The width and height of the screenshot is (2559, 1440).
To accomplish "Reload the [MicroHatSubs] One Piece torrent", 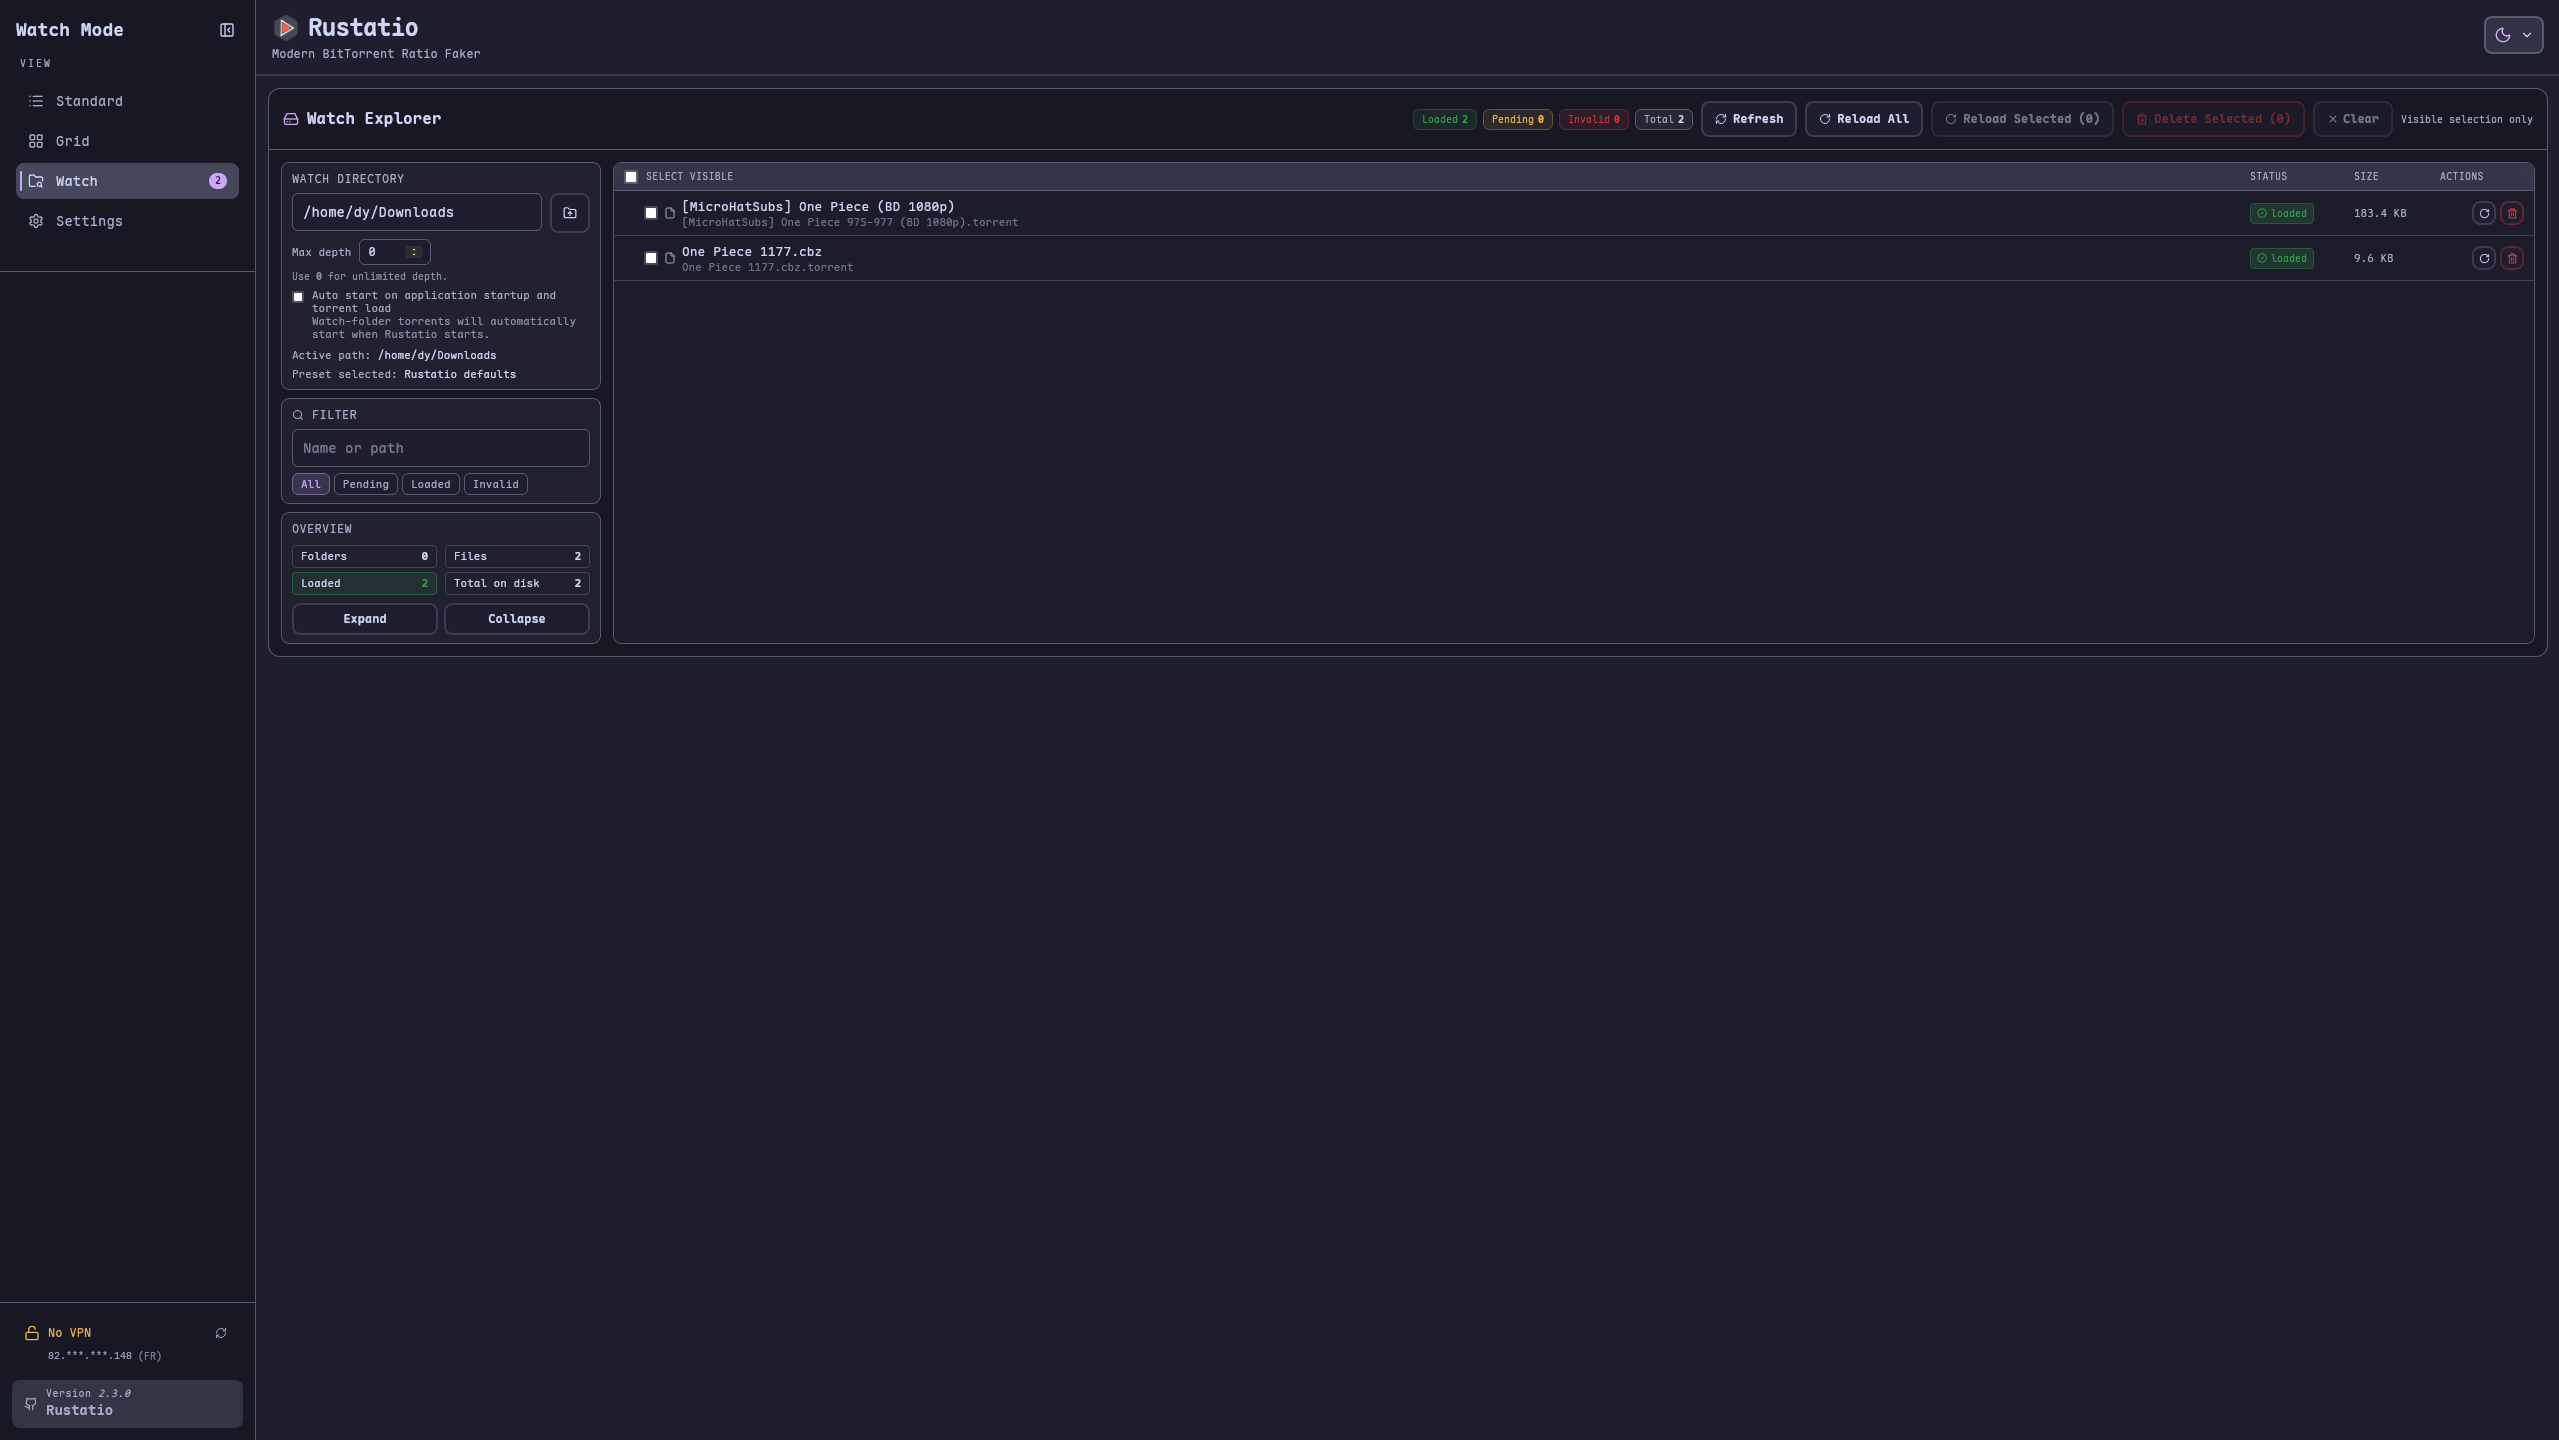I will click(2485, 213).
